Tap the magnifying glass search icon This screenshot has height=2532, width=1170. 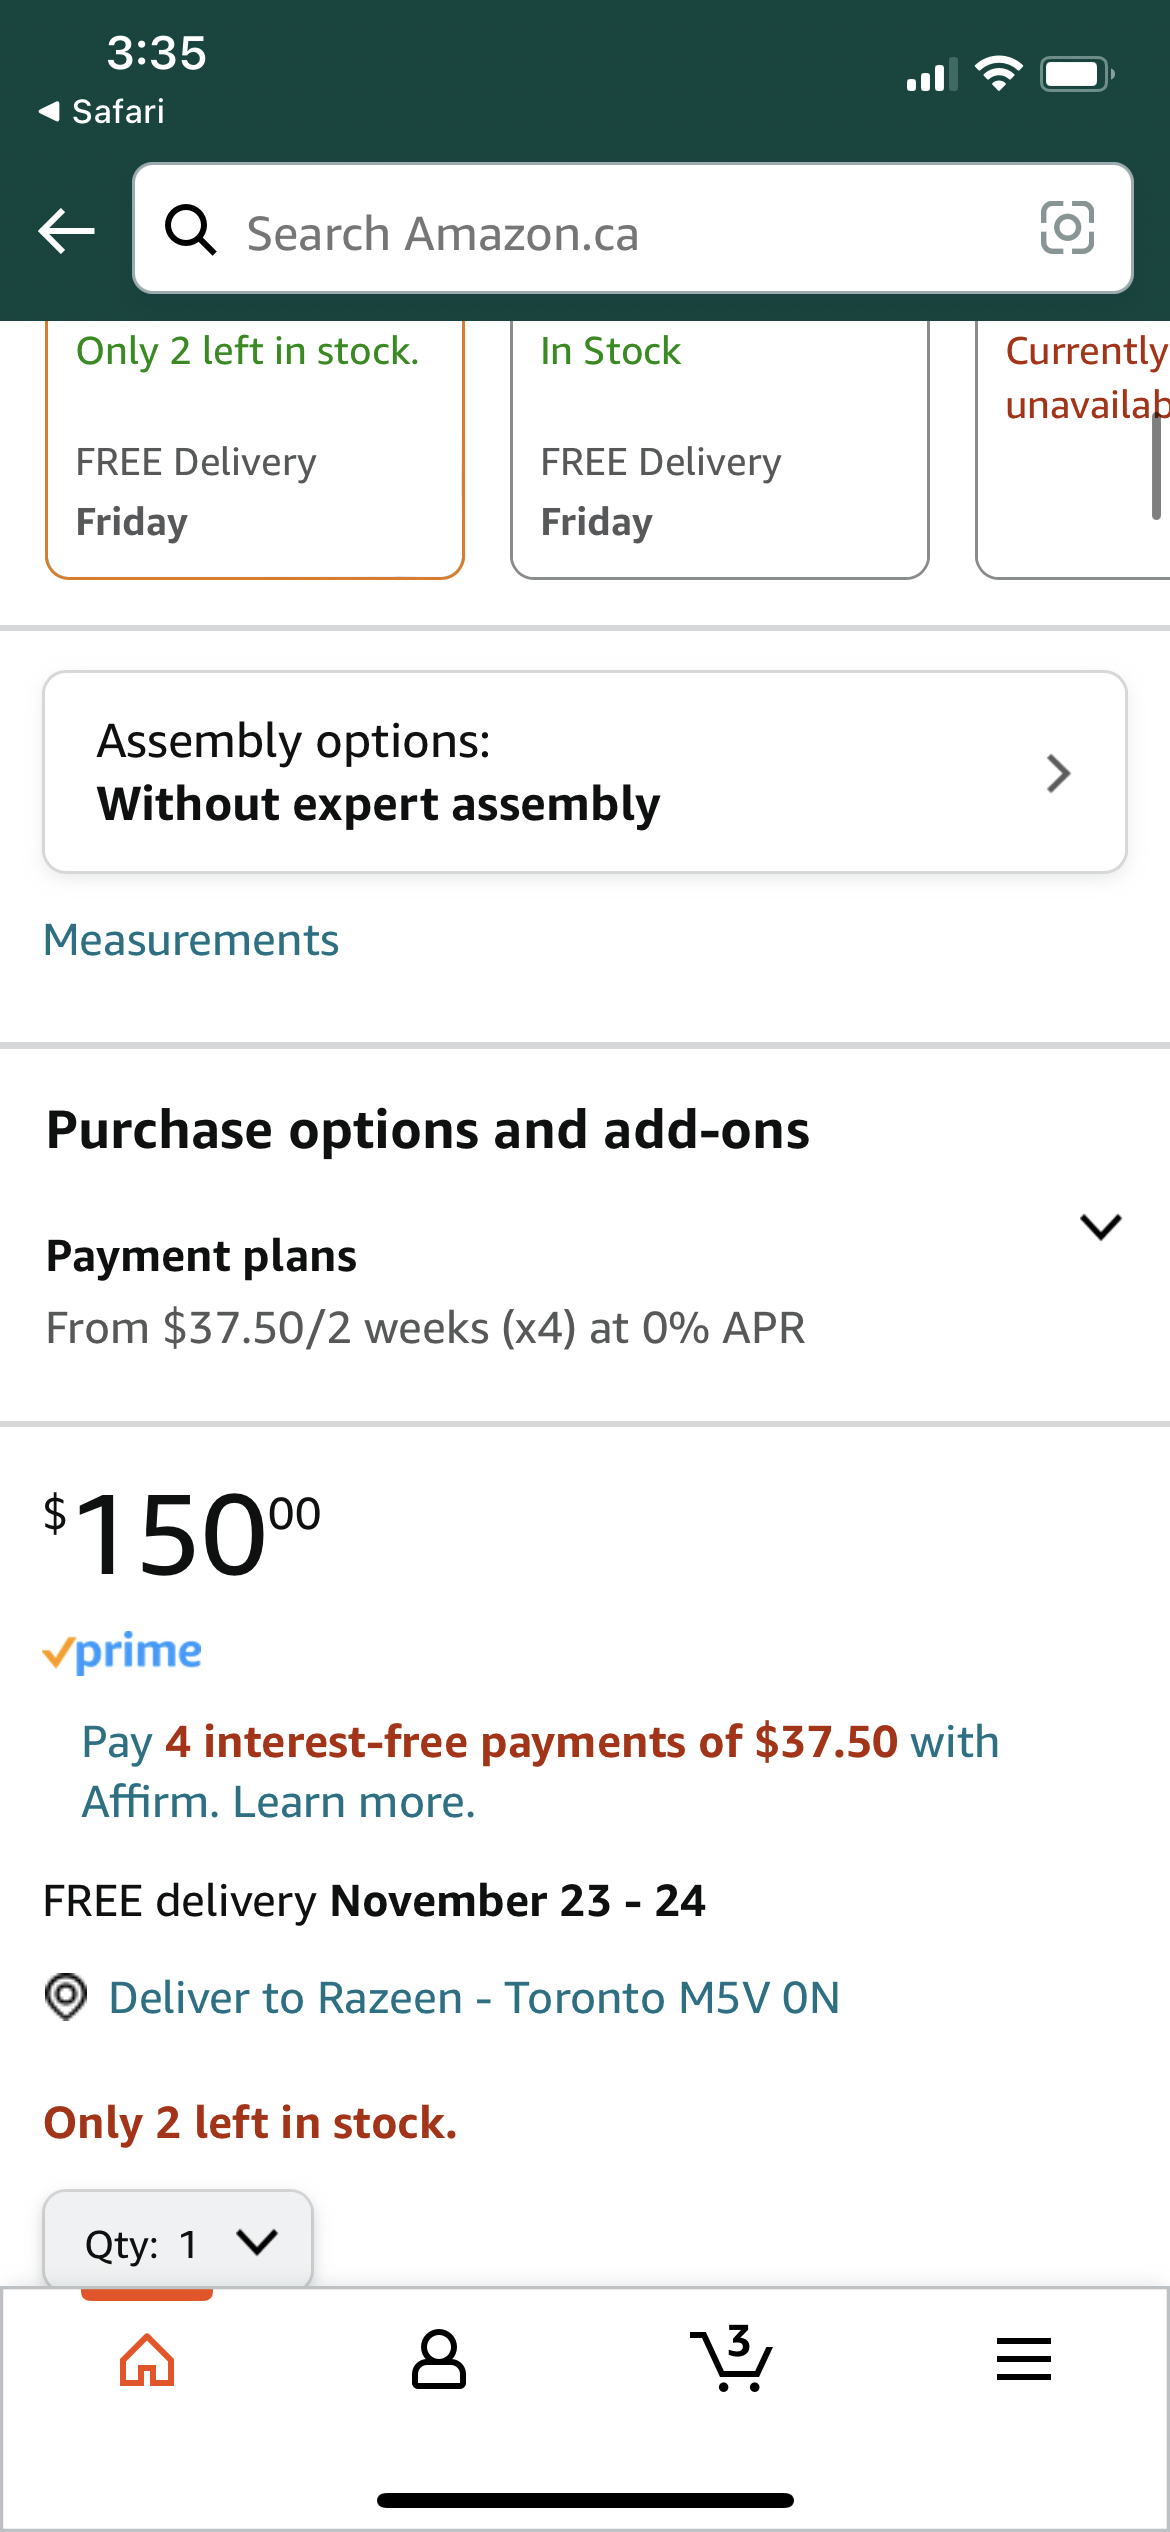click(x=190, y=230)
